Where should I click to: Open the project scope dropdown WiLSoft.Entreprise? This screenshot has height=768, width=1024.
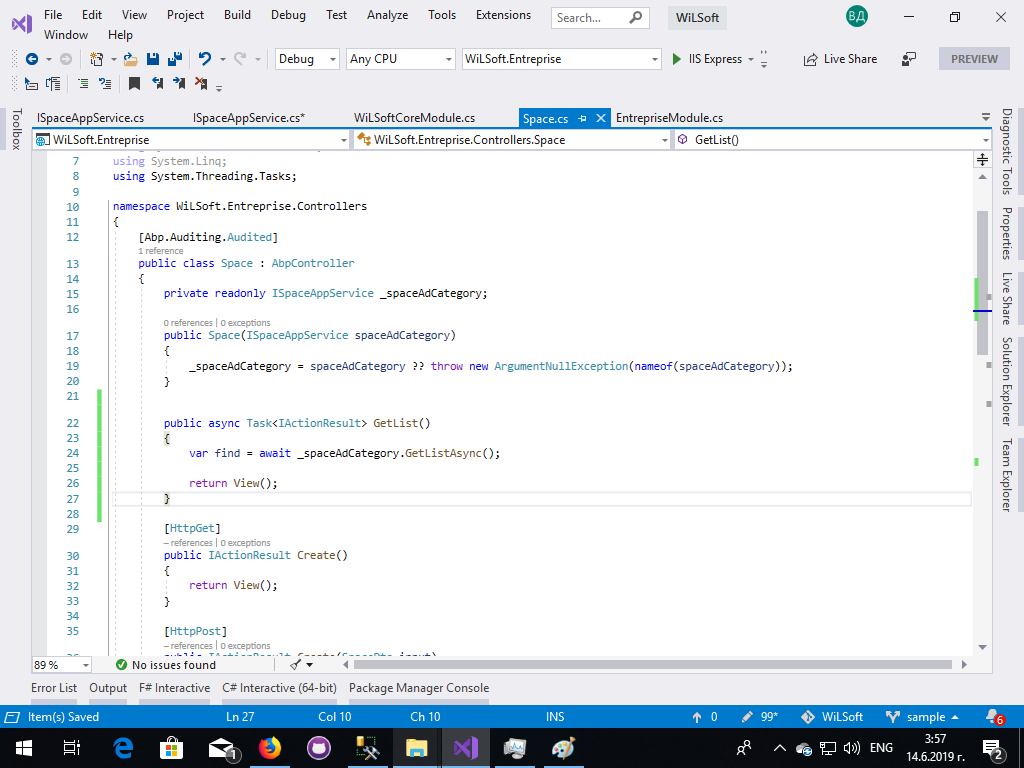(191, 140)
